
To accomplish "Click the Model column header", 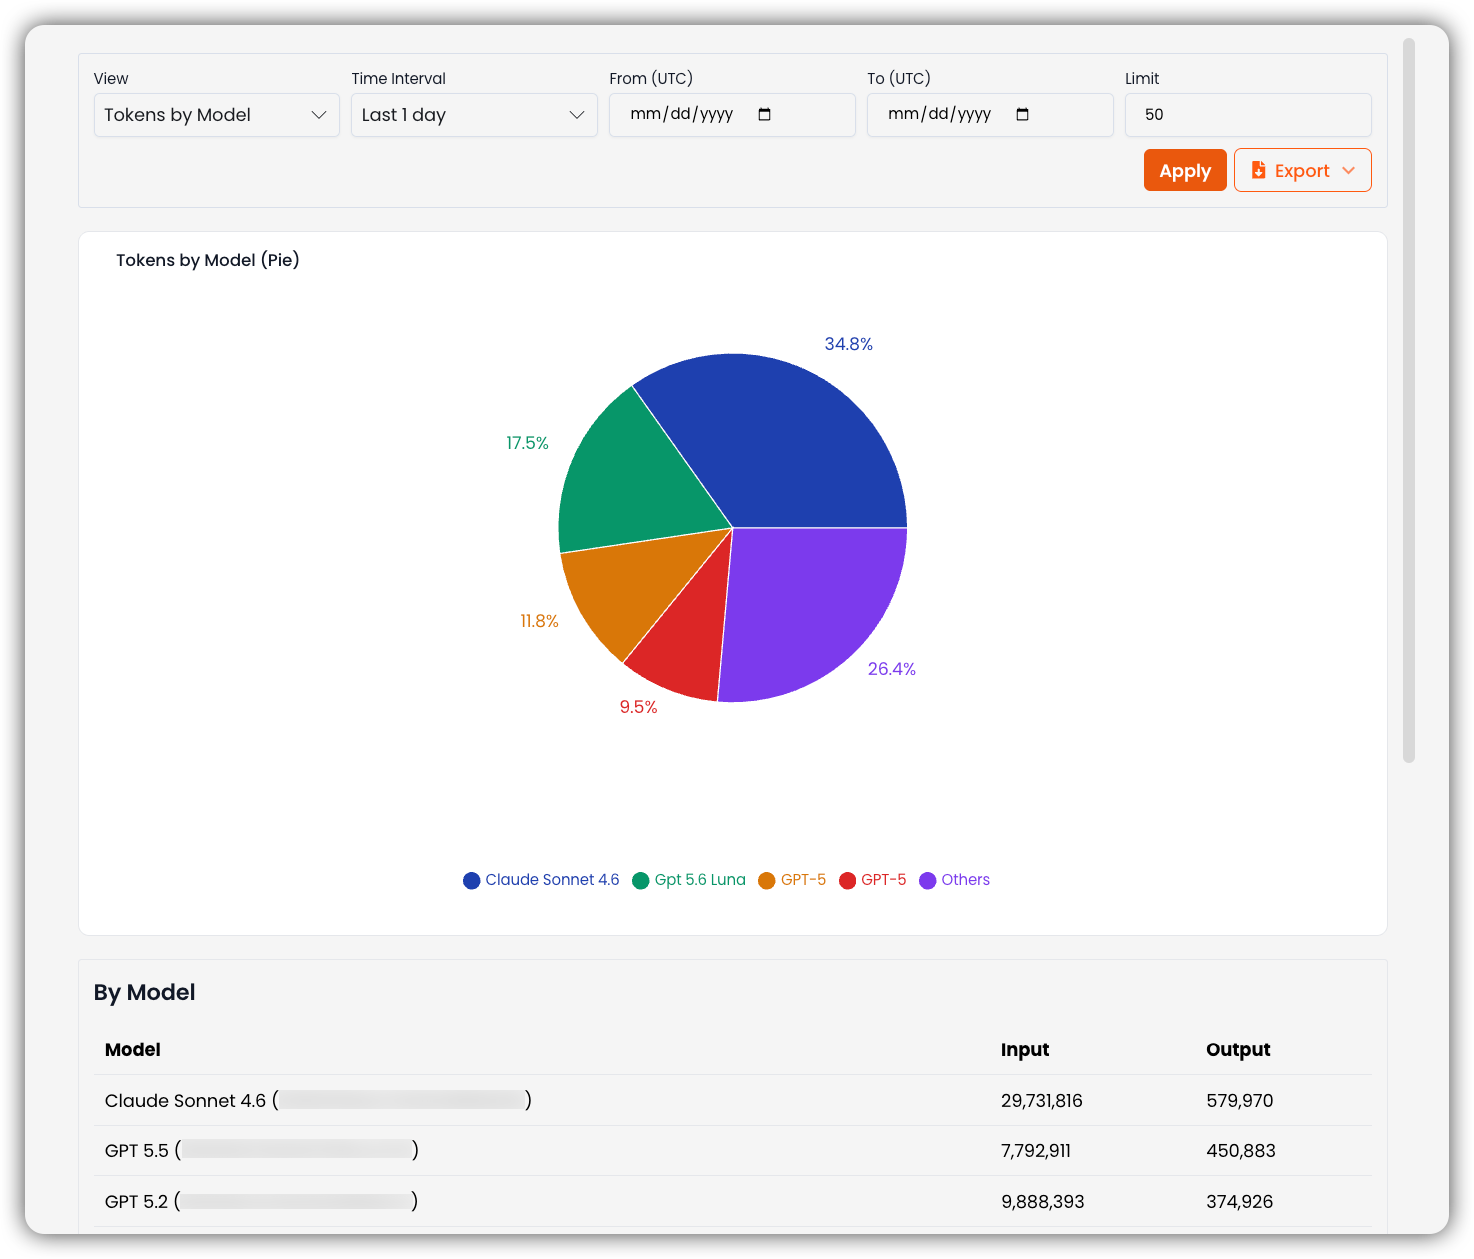I will [x=133, y=1049].
